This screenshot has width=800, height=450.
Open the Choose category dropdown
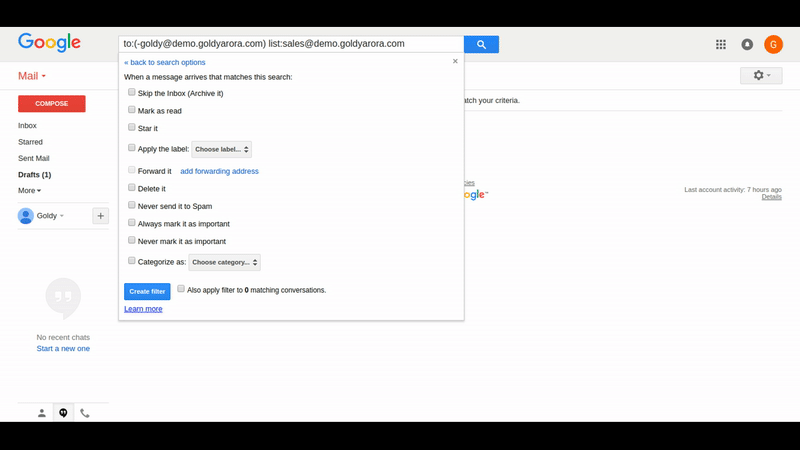(224, 262)
